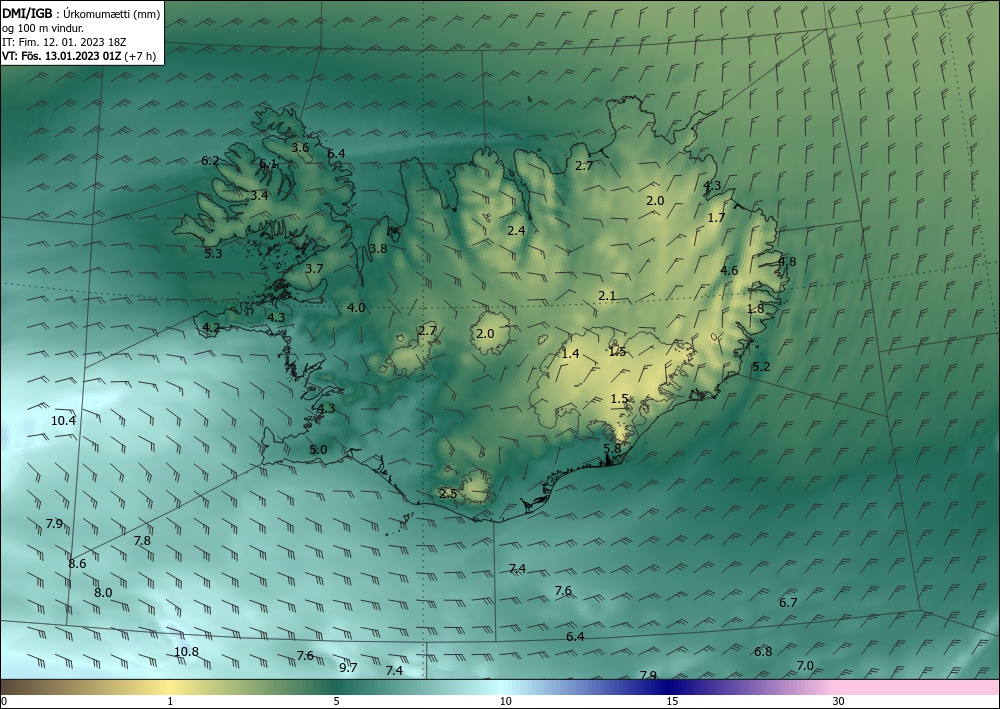Click the 4.8 value on the east coast
The height and width of the screenshot is (709, 1000).
click(787, 261)
